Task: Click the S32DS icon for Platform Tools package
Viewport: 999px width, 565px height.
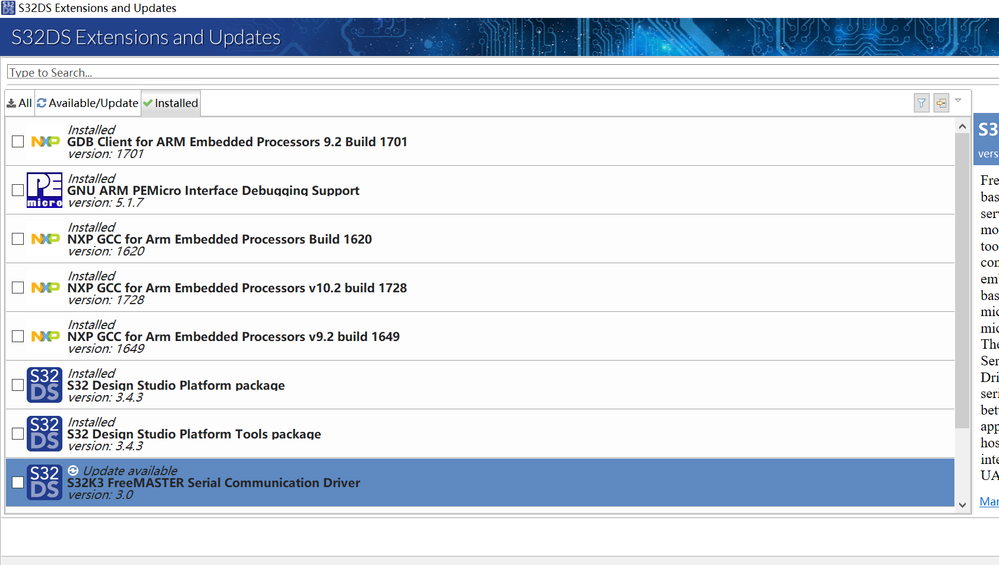Action: coord(44,434)
